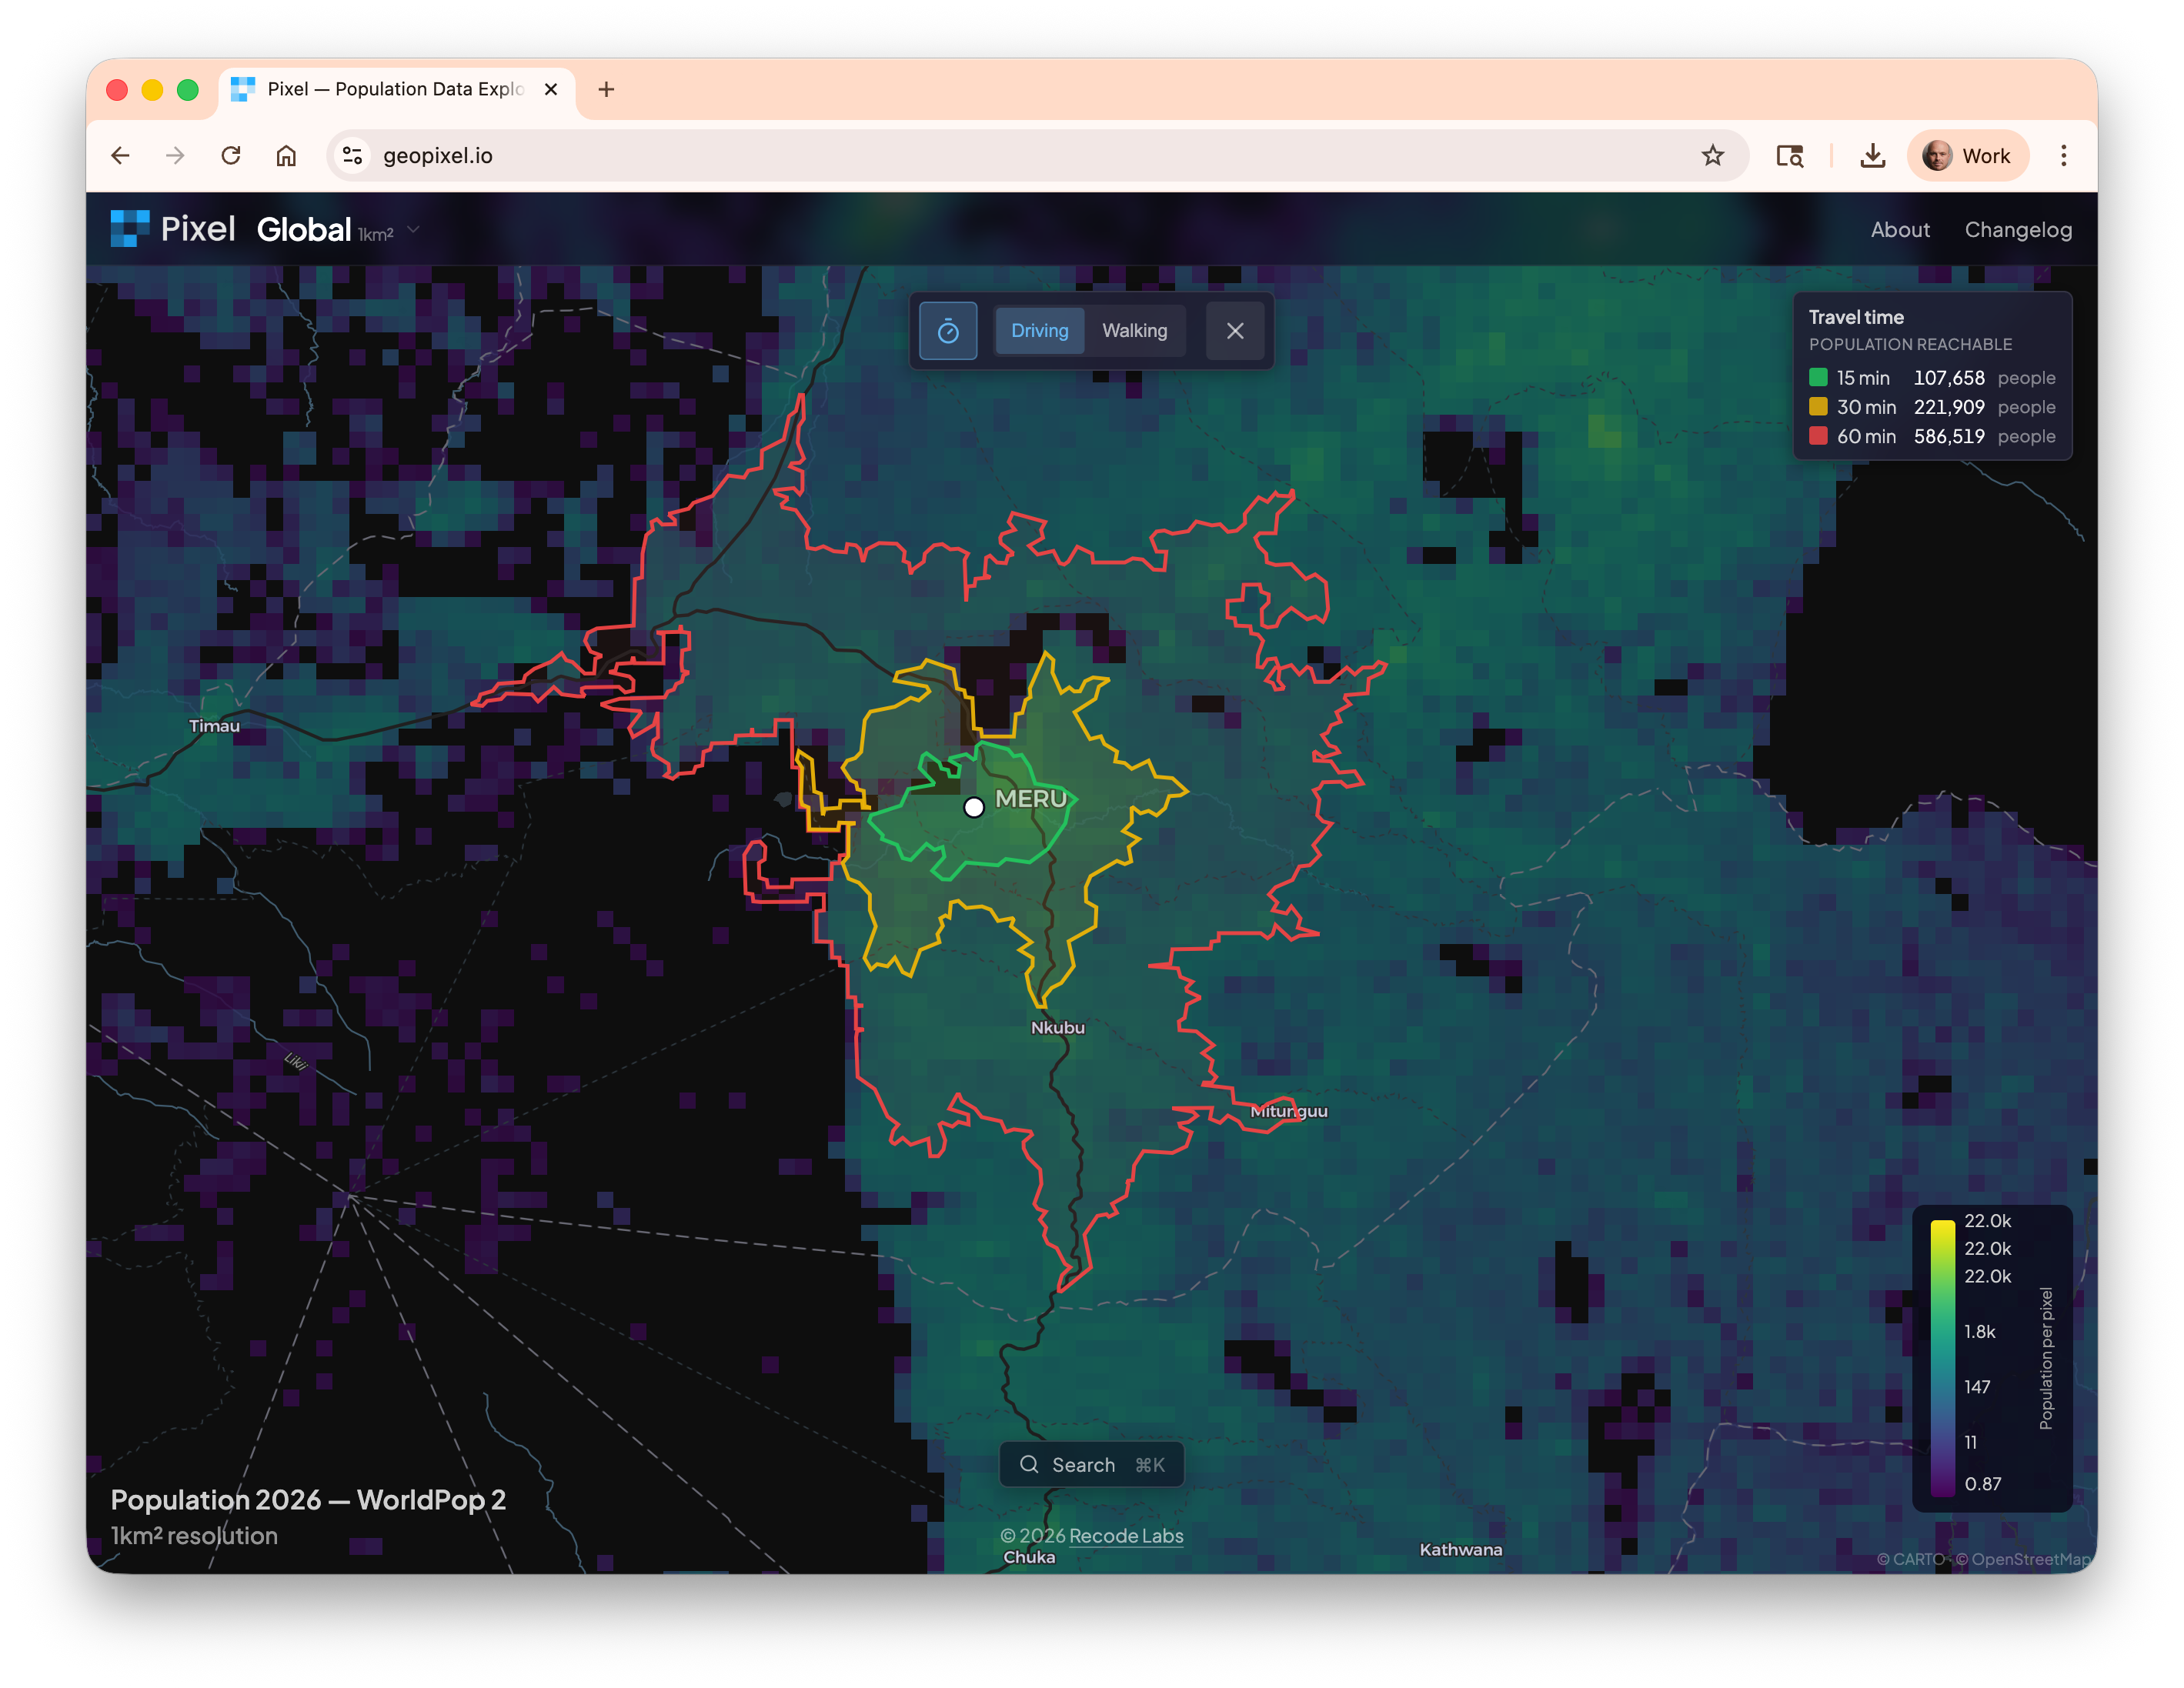
Task: Click the Travel time panel heading
Action: (1855, 317)
